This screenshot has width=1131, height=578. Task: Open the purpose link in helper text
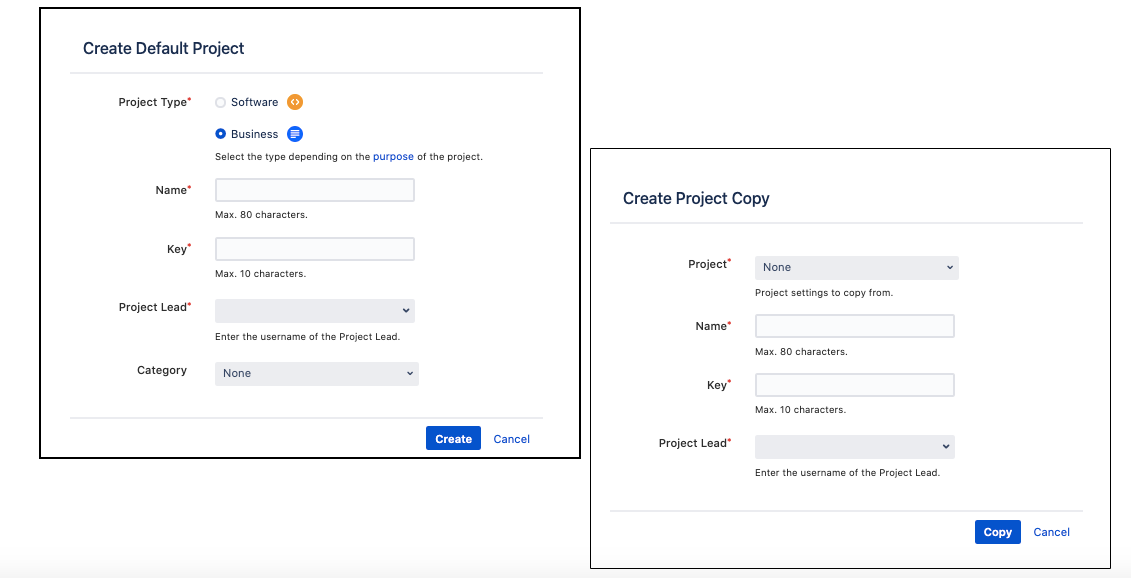tap(393, 157)
